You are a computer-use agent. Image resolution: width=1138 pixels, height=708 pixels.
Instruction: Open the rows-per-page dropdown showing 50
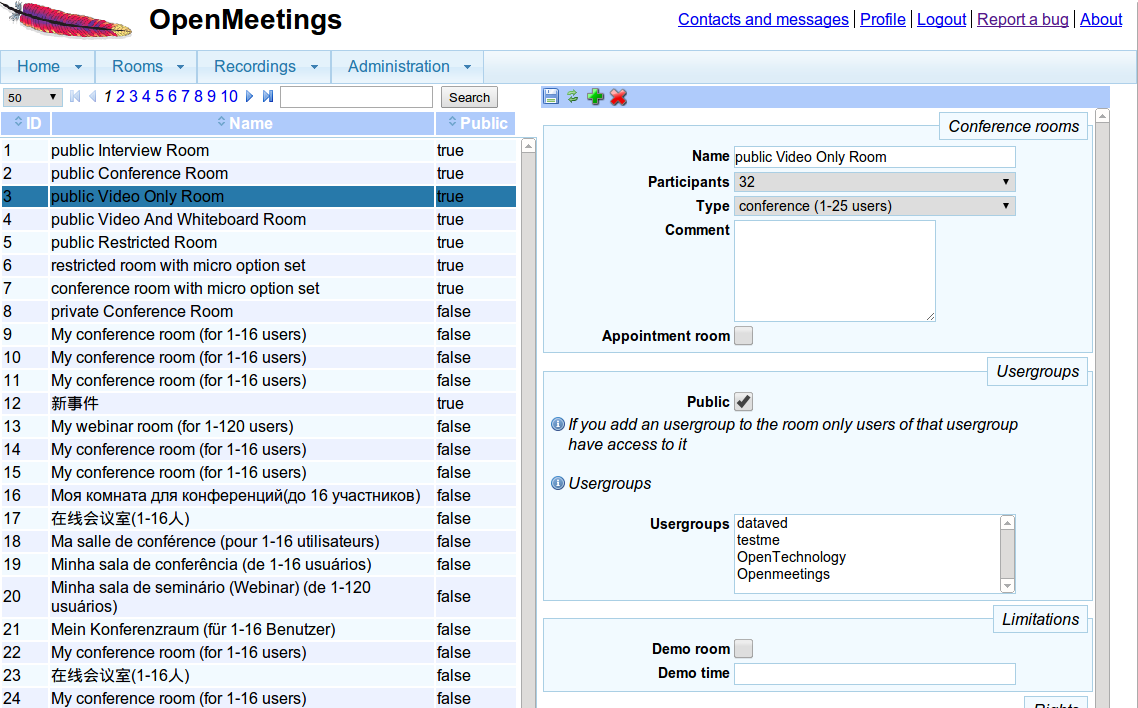point(33,97)
